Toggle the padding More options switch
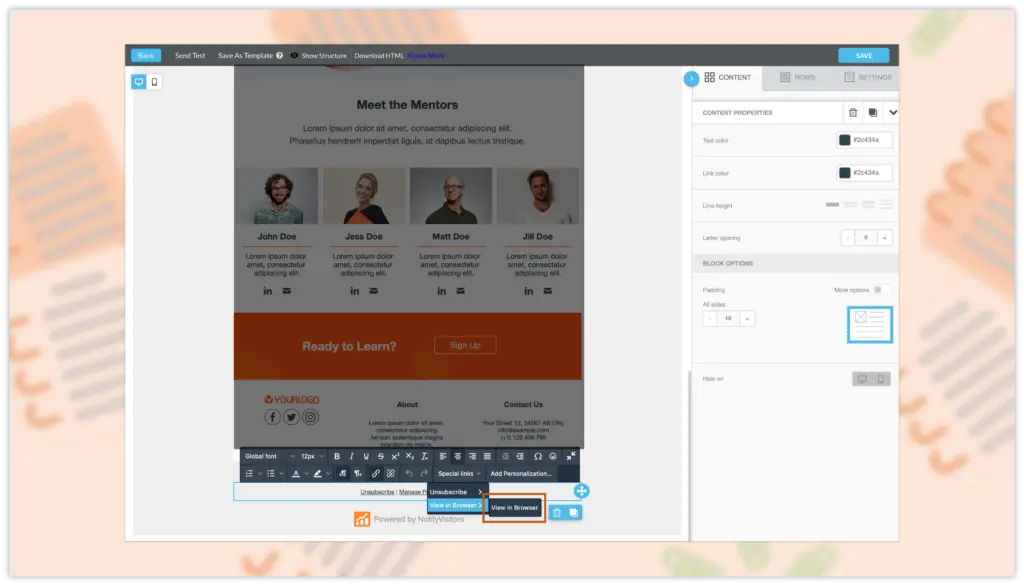This screenshot has height=586, width=1024. 881,290
